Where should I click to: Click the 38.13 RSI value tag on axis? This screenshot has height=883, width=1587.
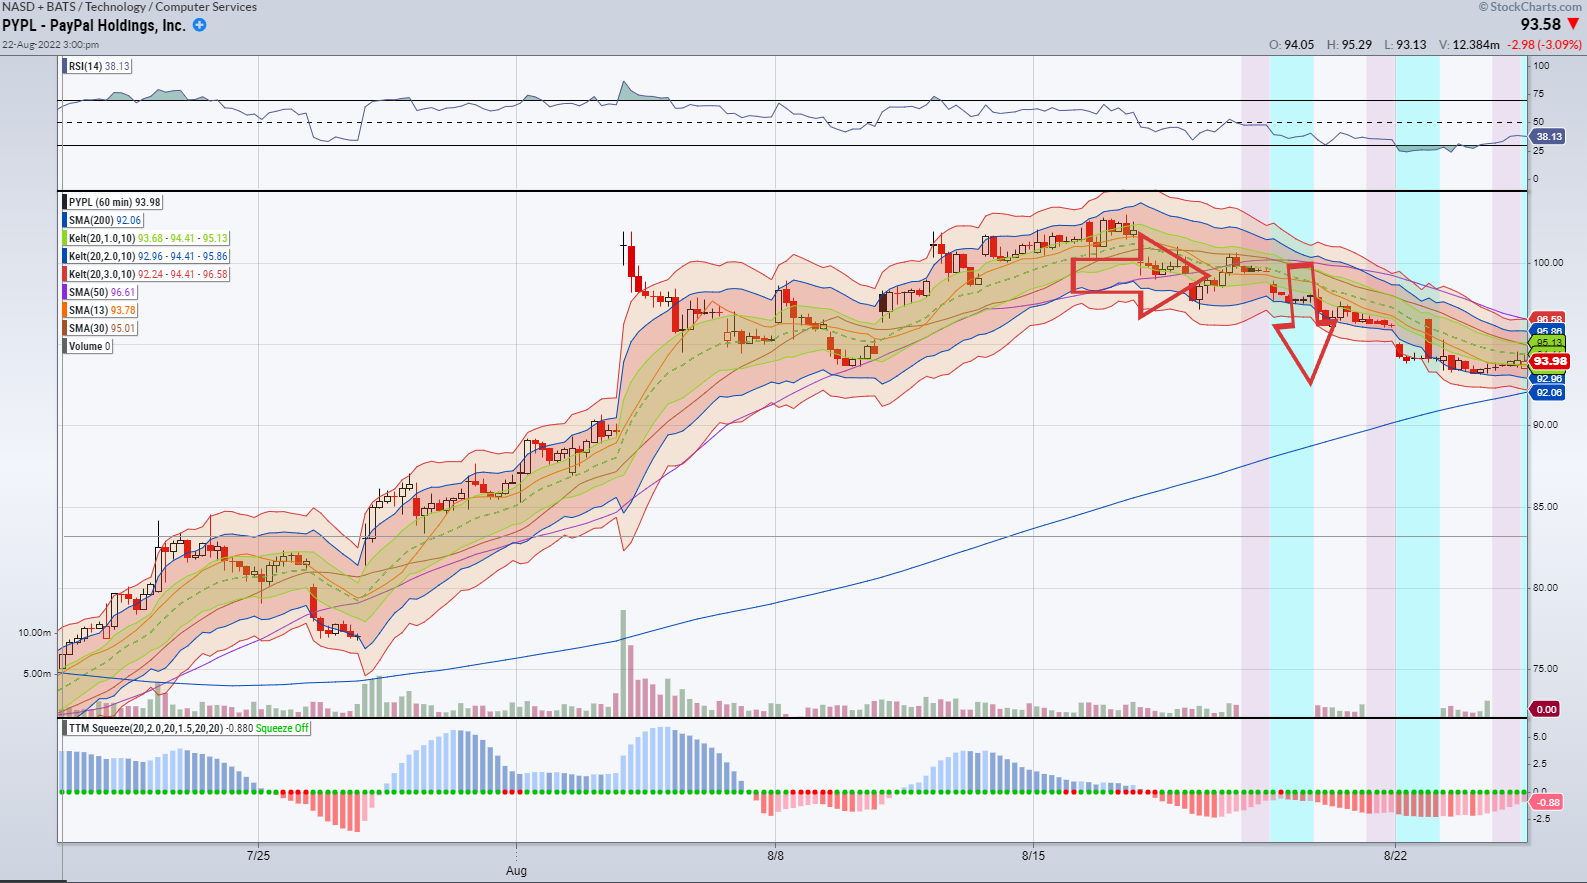click(1548, 136)
